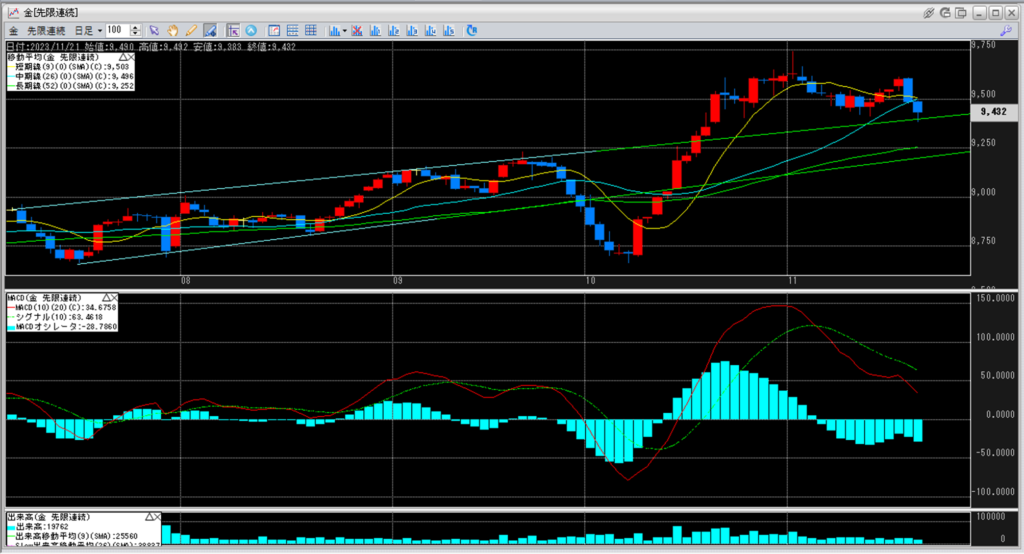The image size is (1024, 554).
Task: Click the grid table view icon
Action: (x=311, y=31)
